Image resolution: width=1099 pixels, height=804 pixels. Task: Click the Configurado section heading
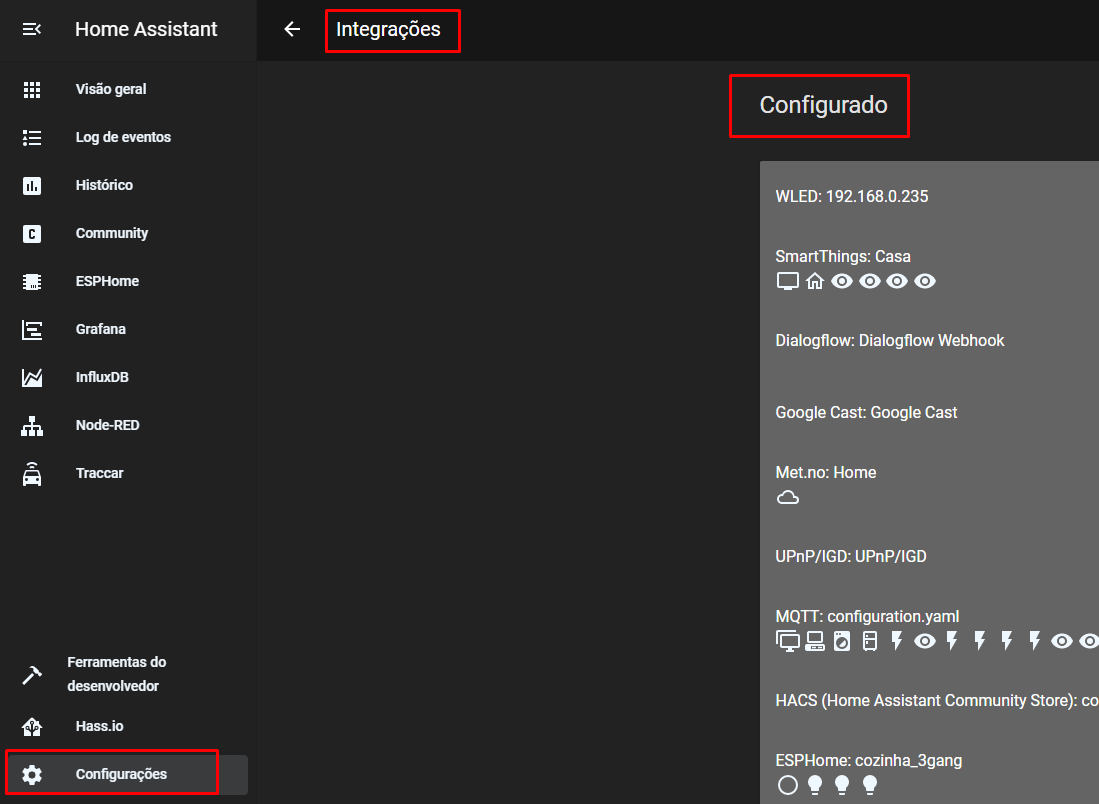point(824,105)
